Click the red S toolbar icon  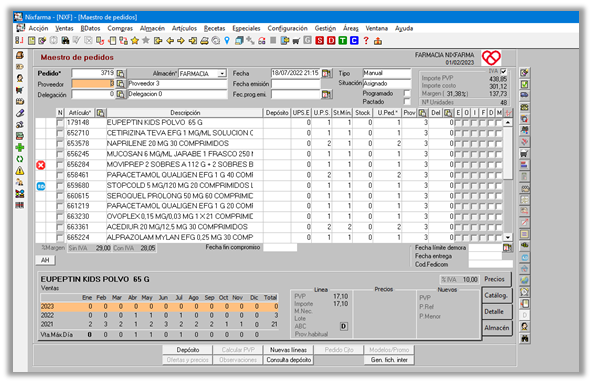[319, 41]
